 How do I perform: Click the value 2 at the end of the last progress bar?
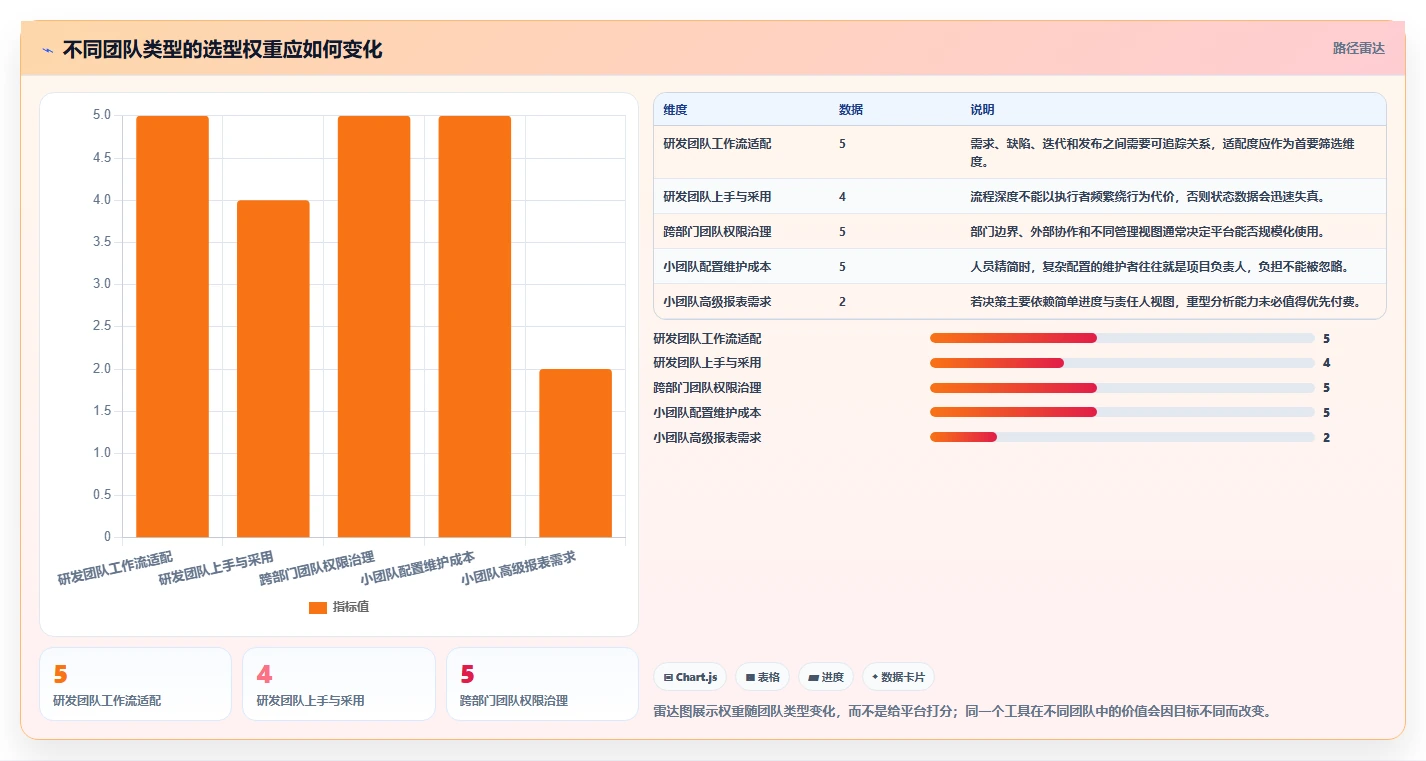tap(1326, 438)
